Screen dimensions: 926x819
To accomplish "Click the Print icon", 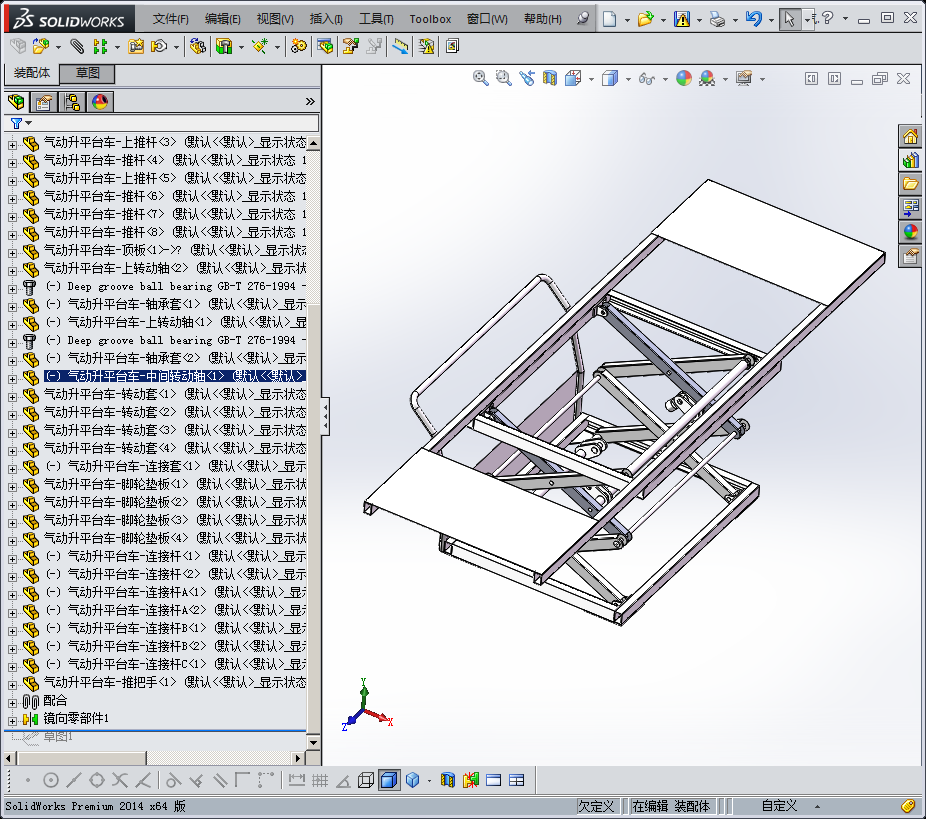I will click(718, 19).
